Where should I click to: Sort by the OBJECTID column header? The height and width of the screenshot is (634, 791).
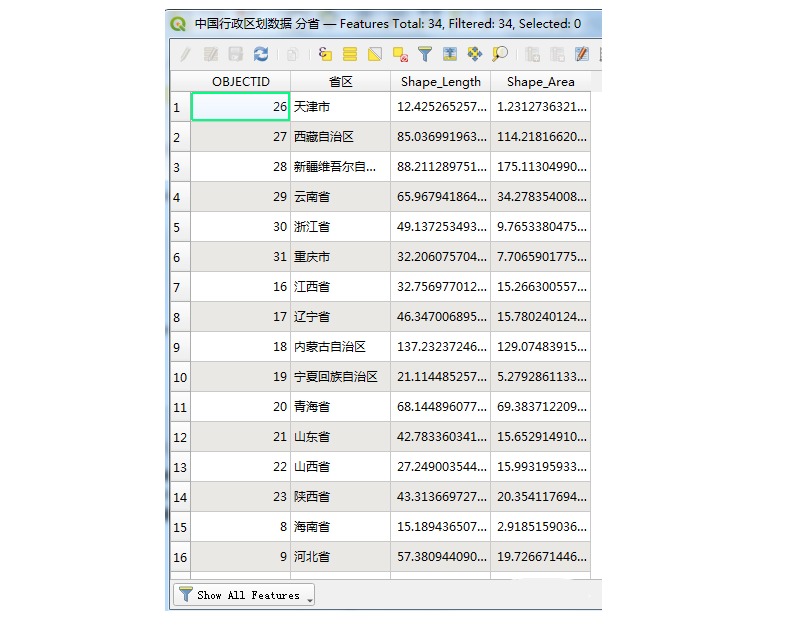241,81
